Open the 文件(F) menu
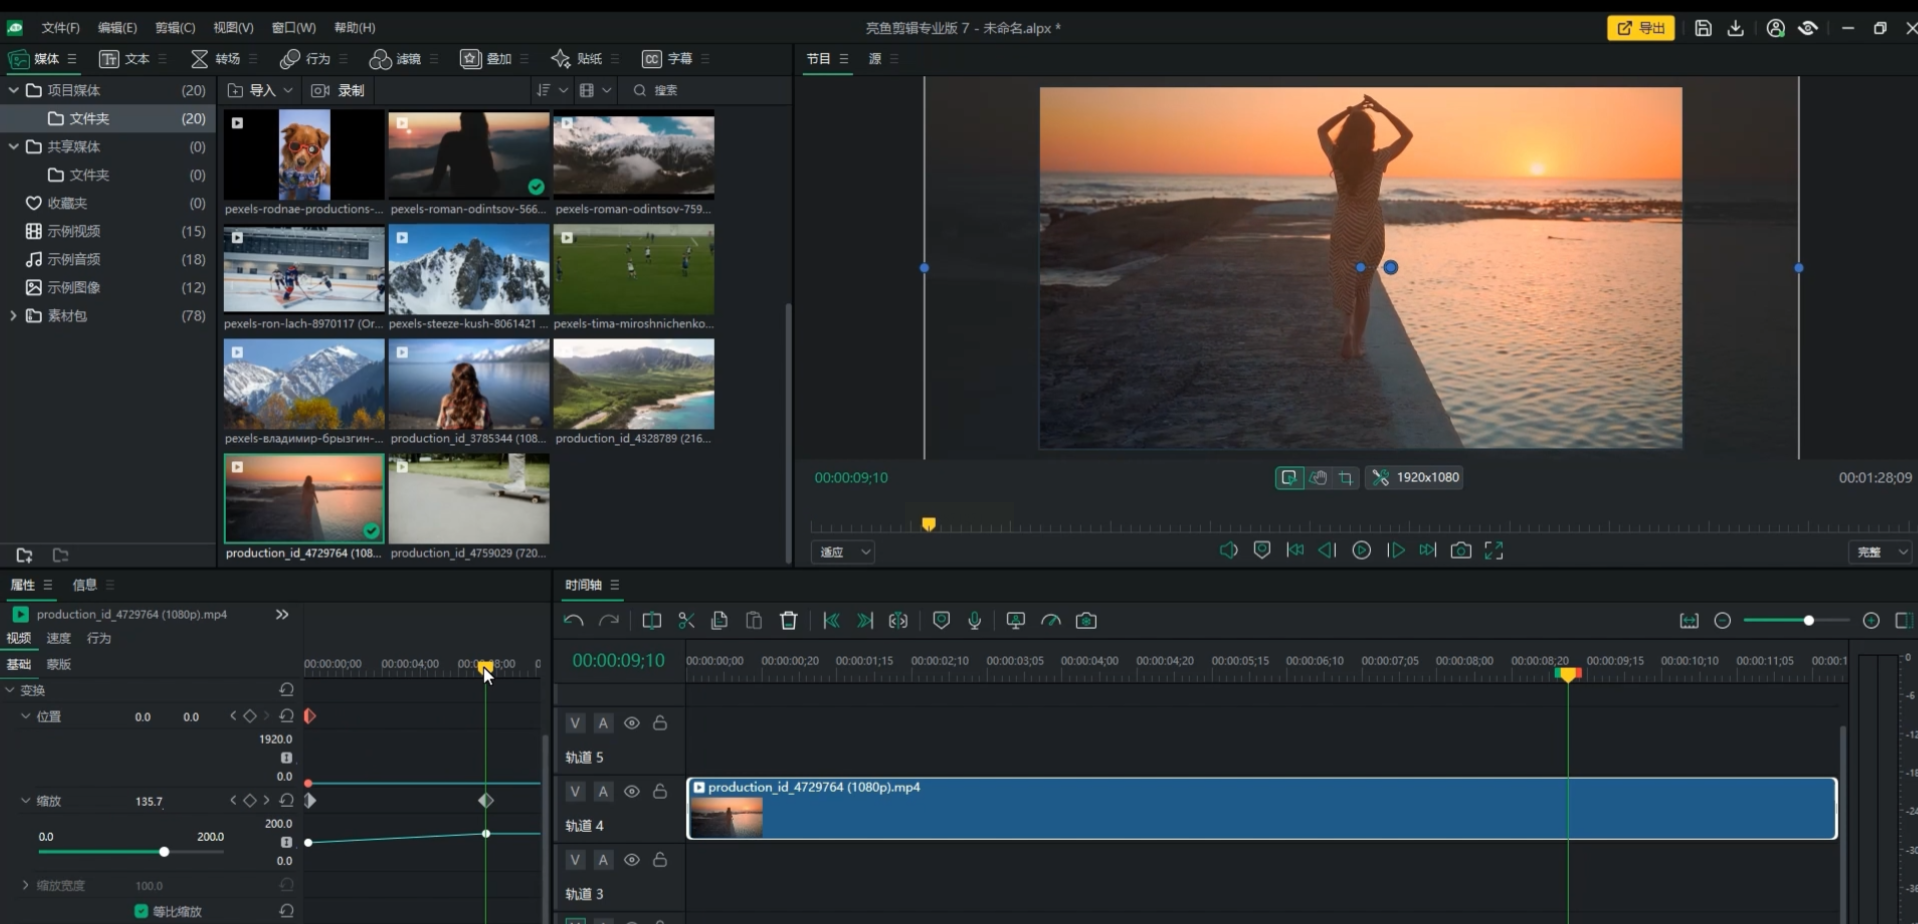This screenshot has width=1918, height=924. 60,28
